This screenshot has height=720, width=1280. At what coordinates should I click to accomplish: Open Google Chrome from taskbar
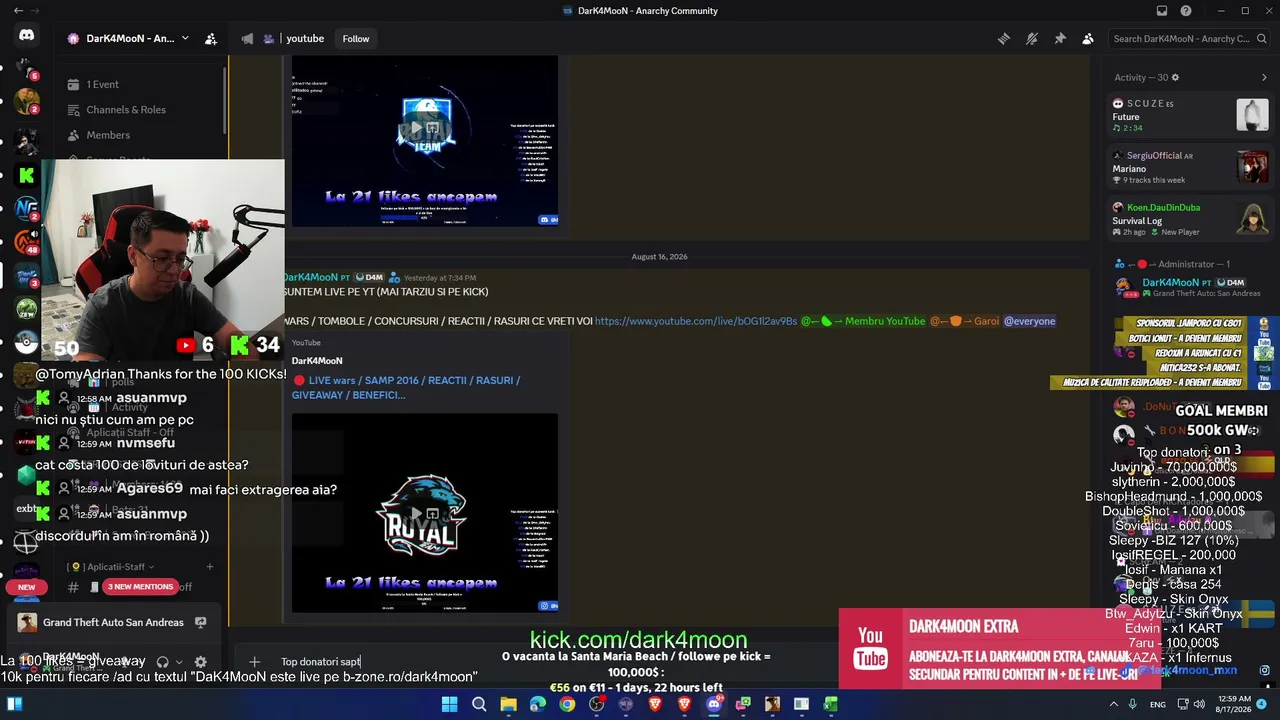(567, 705)
